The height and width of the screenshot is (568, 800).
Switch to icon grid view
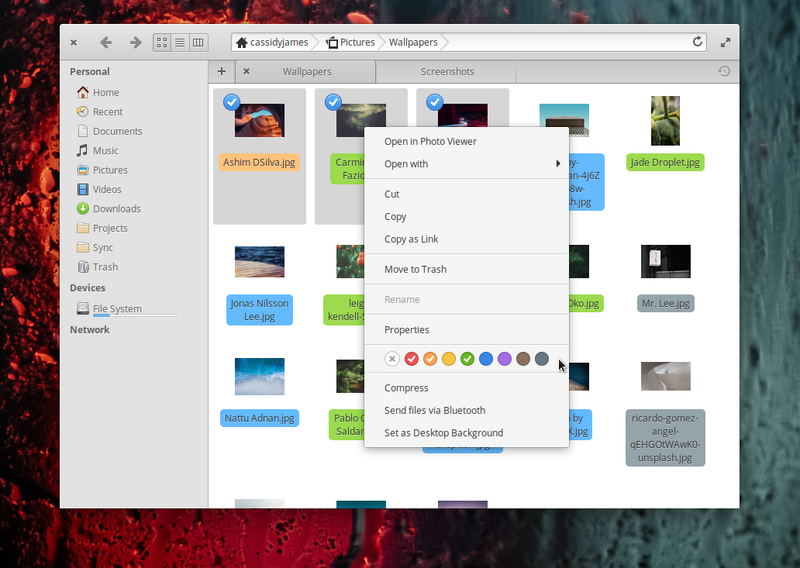162,42
